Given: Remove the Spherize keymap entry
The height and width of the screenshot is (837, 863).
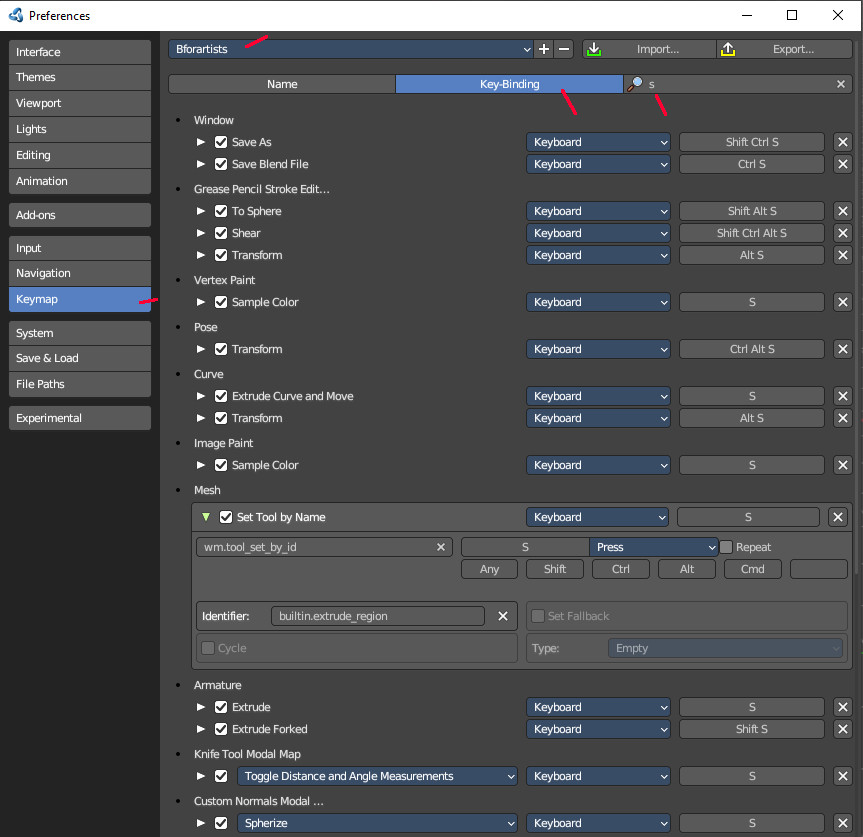Looking at the screenshot, I should click(x=843, y=823).
